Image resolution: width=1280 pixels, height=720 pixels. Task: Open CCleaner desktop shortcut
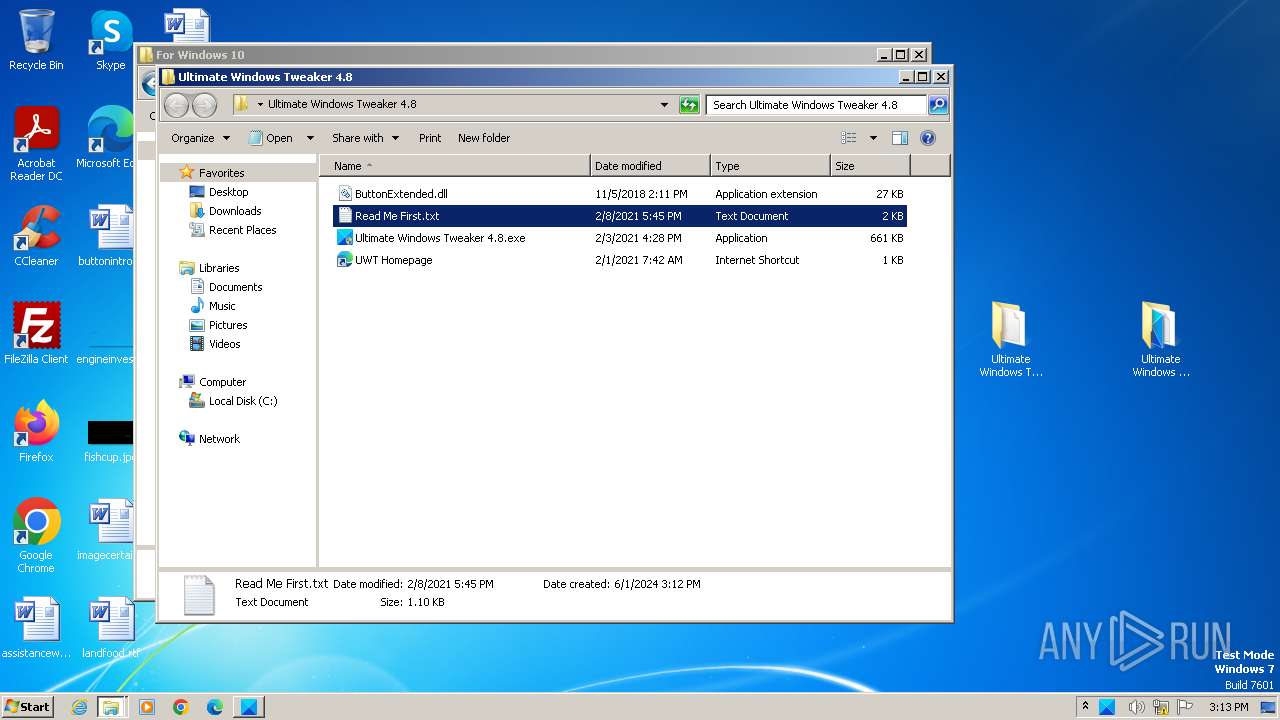(x=36, y=236)
